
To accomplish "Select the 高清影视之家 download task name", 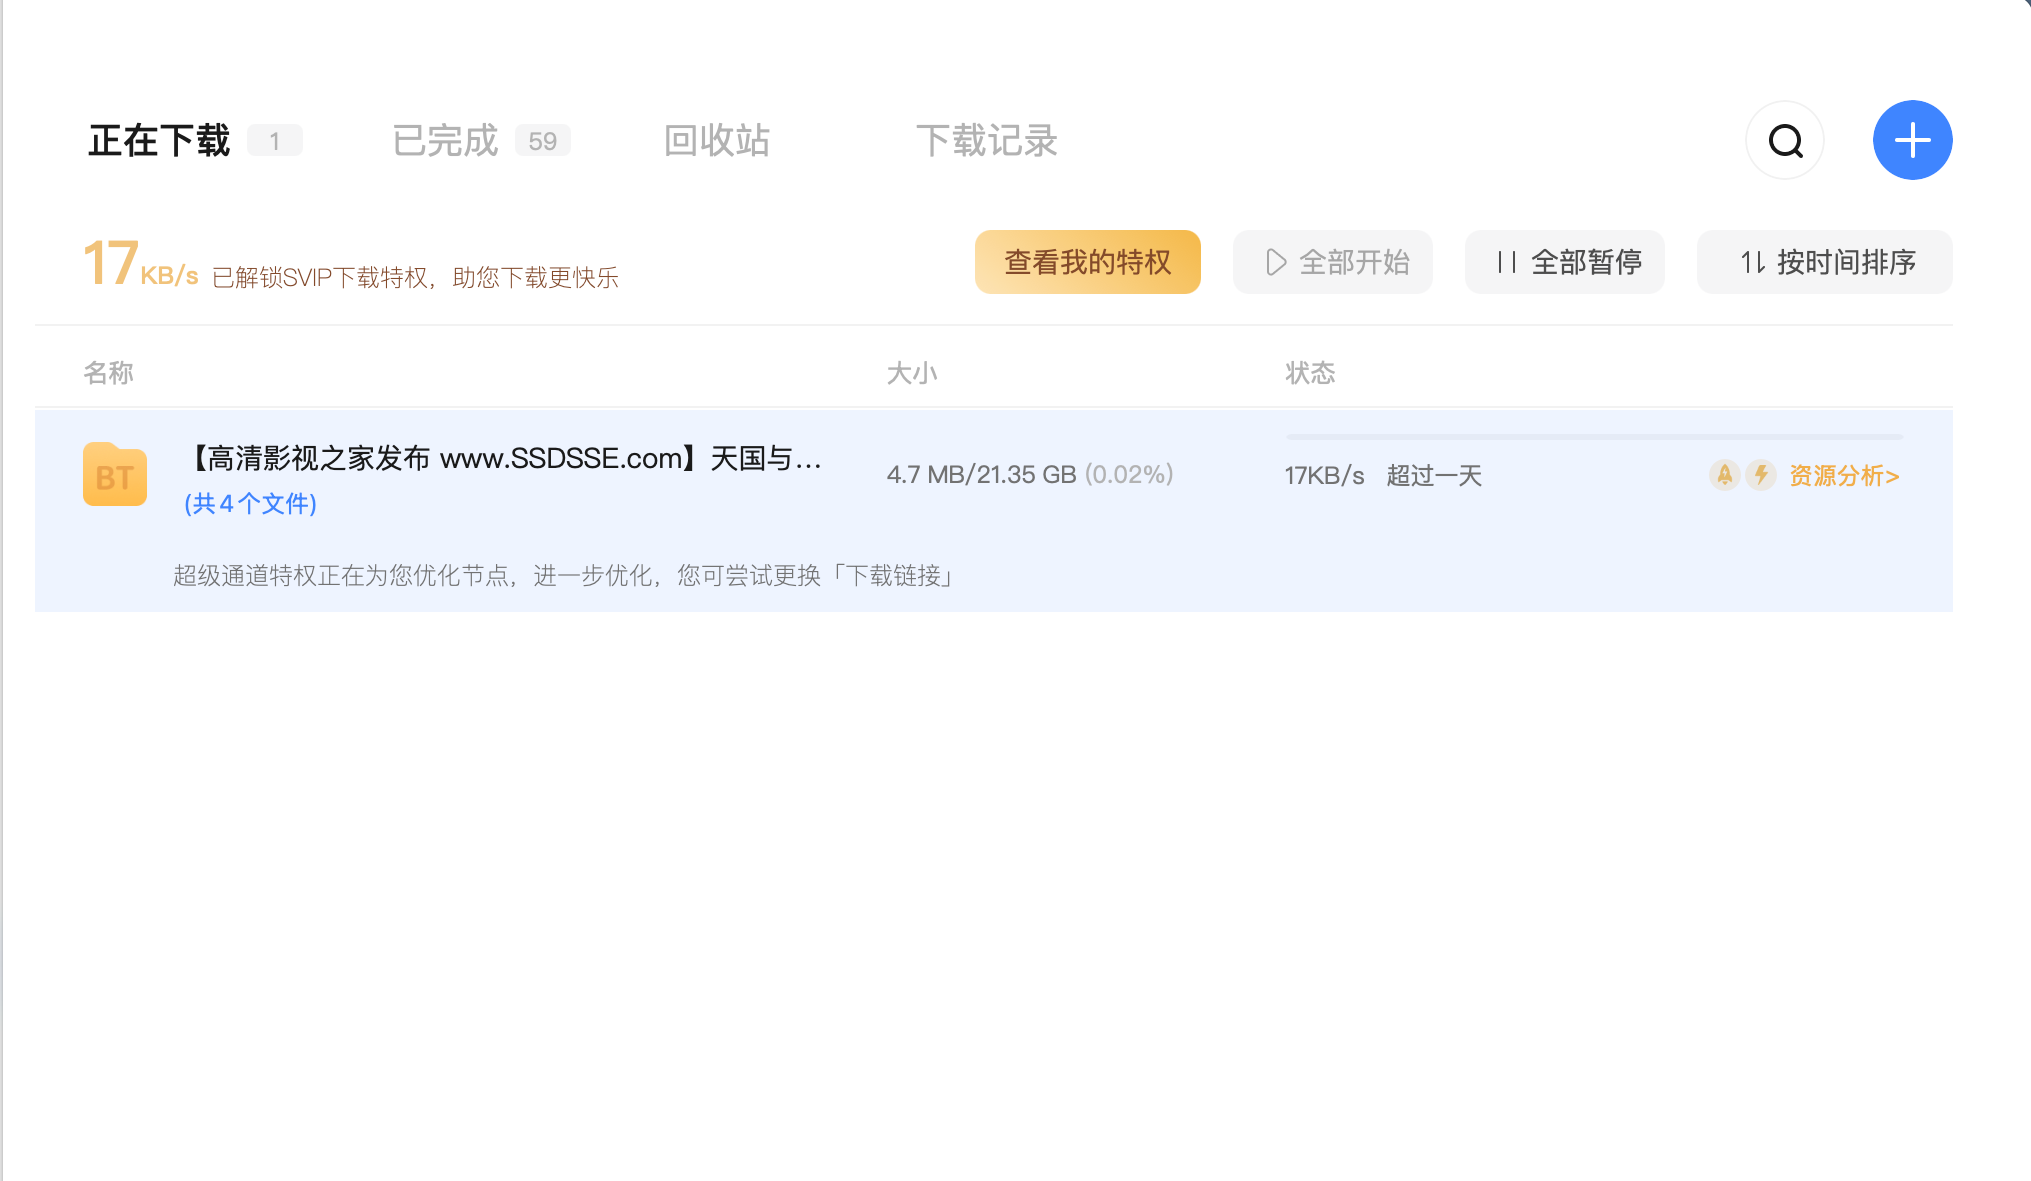I will click(505, 459).
